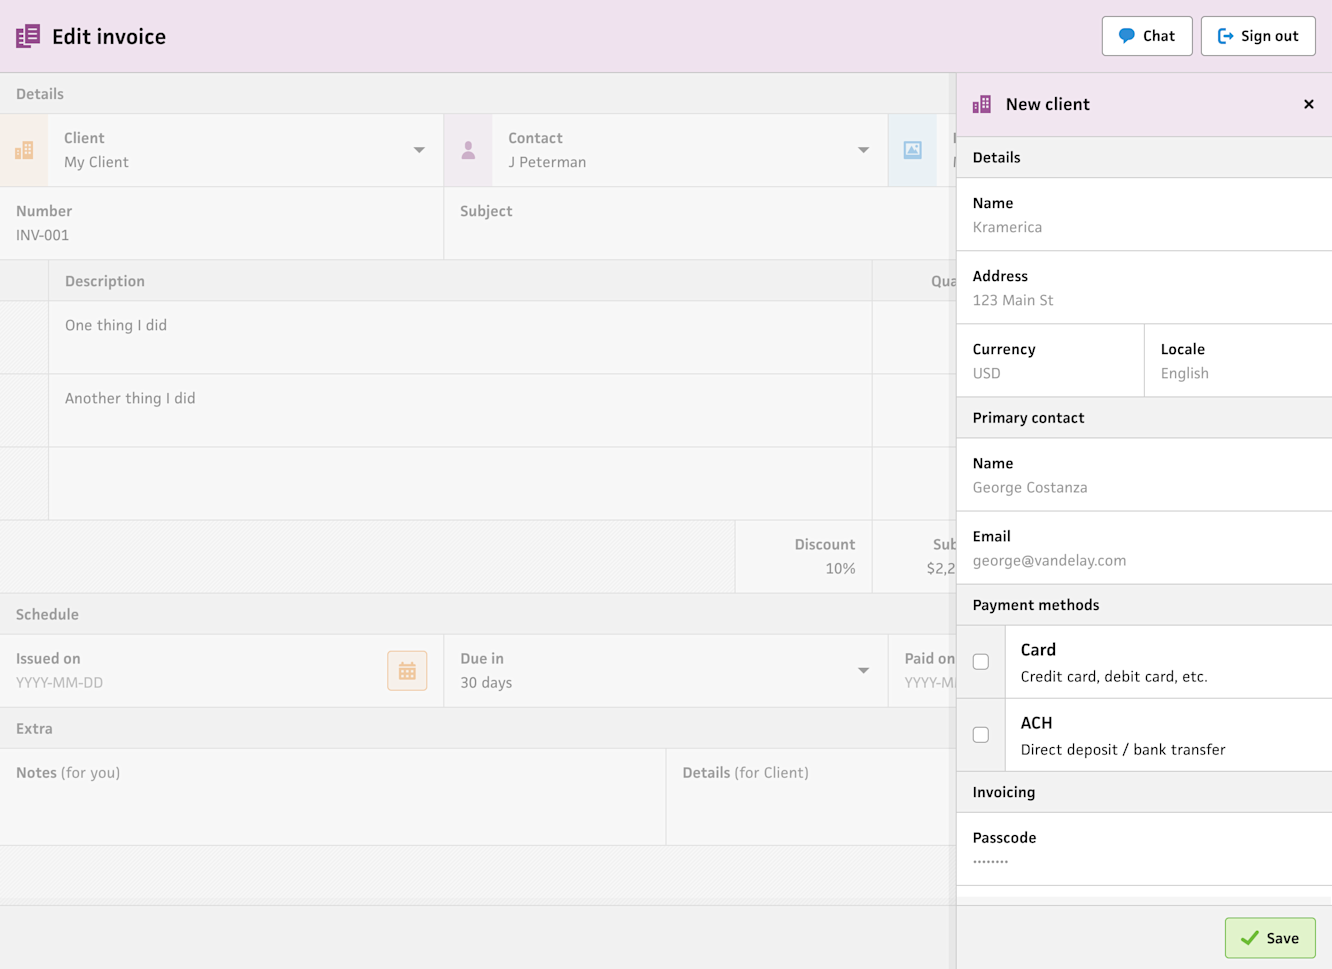Click the invoice logo icon beside Edit invoice
1332x969 pixels.
[x=28, y=36]
